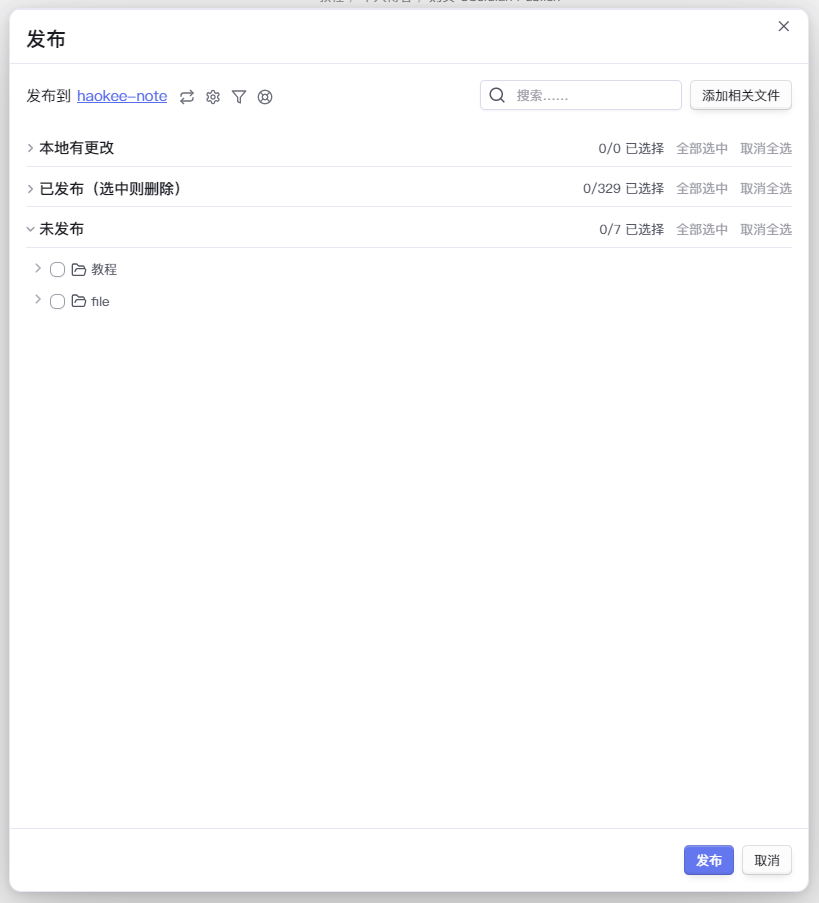Click the folder icon next to 教程
Screen dimensions: 819x903
click(79, 269)
